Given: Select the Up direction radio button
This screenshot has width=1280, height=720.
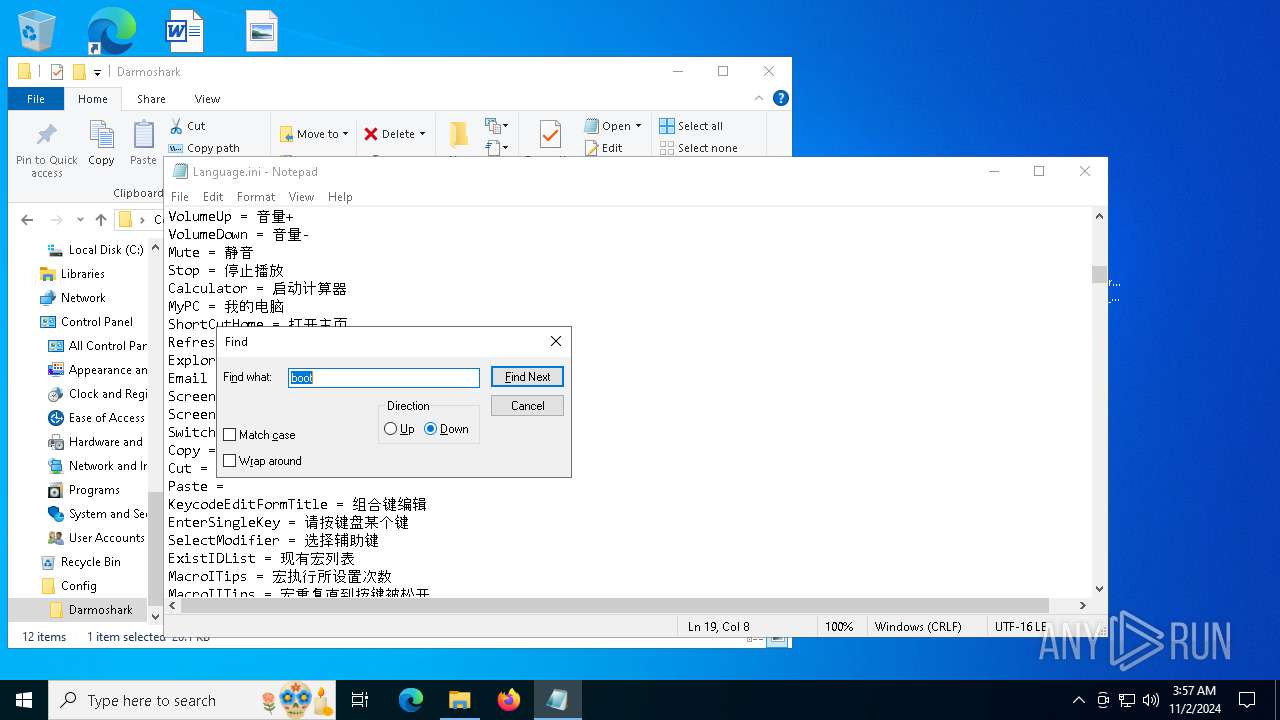Looking at the screenshot, I should [391, 429].
